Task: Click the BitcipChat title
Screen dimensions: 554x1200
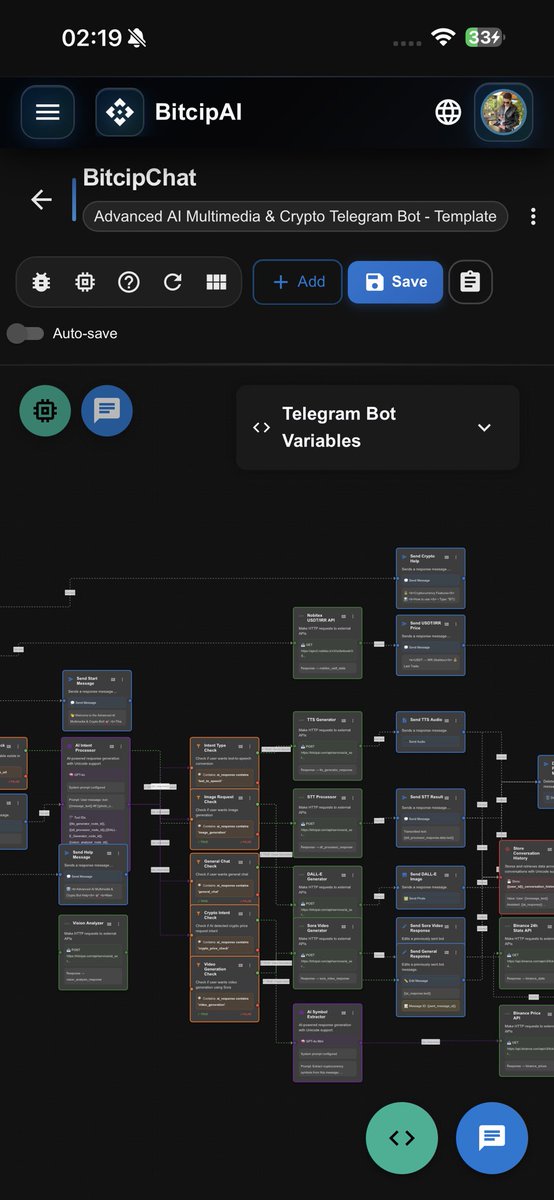Action: click(x=139, y=178)
